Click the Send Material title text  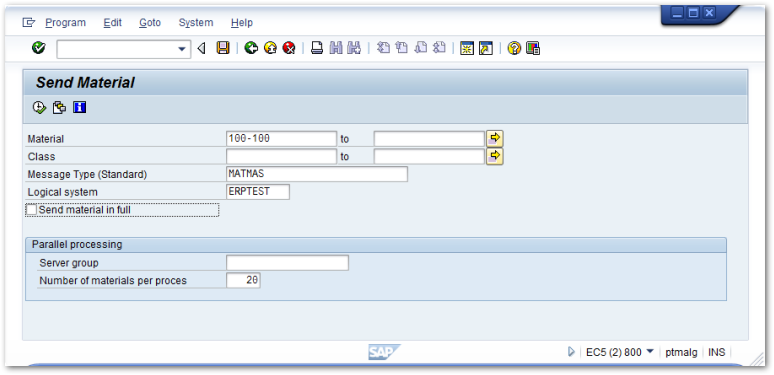tap(85, 82)
